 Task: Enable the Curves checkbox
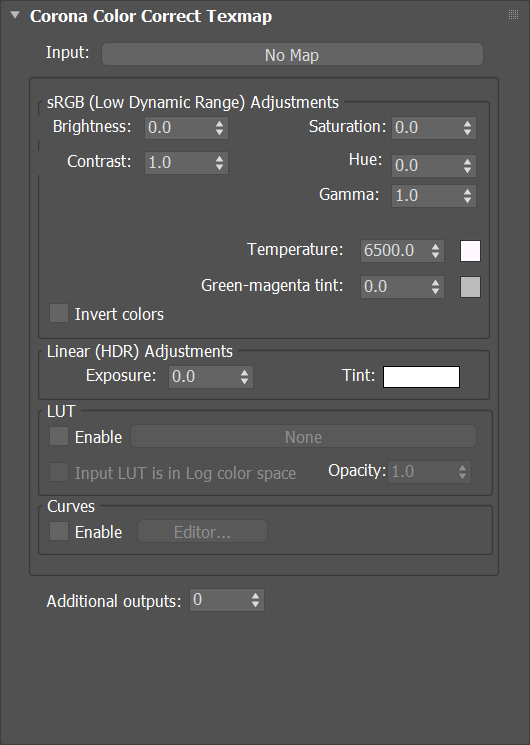coord(59,531)
